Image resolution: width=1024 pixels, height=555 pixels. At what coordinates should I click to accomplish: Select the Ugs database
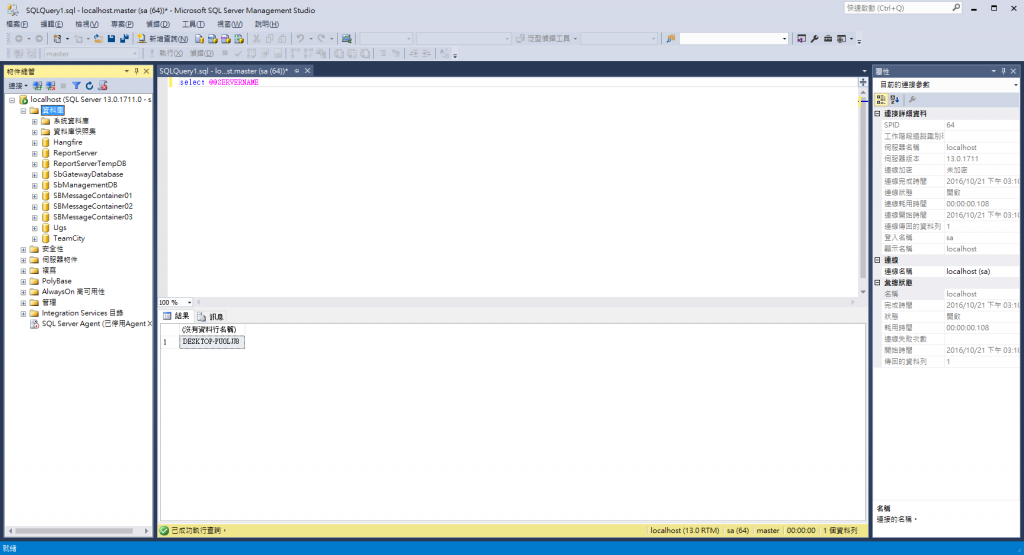tap(59, 228)
